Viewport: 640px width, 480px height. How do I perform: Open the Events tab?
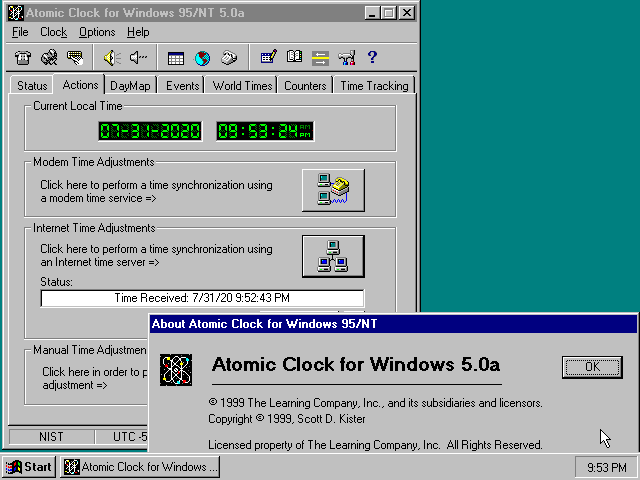pos(182,86)
